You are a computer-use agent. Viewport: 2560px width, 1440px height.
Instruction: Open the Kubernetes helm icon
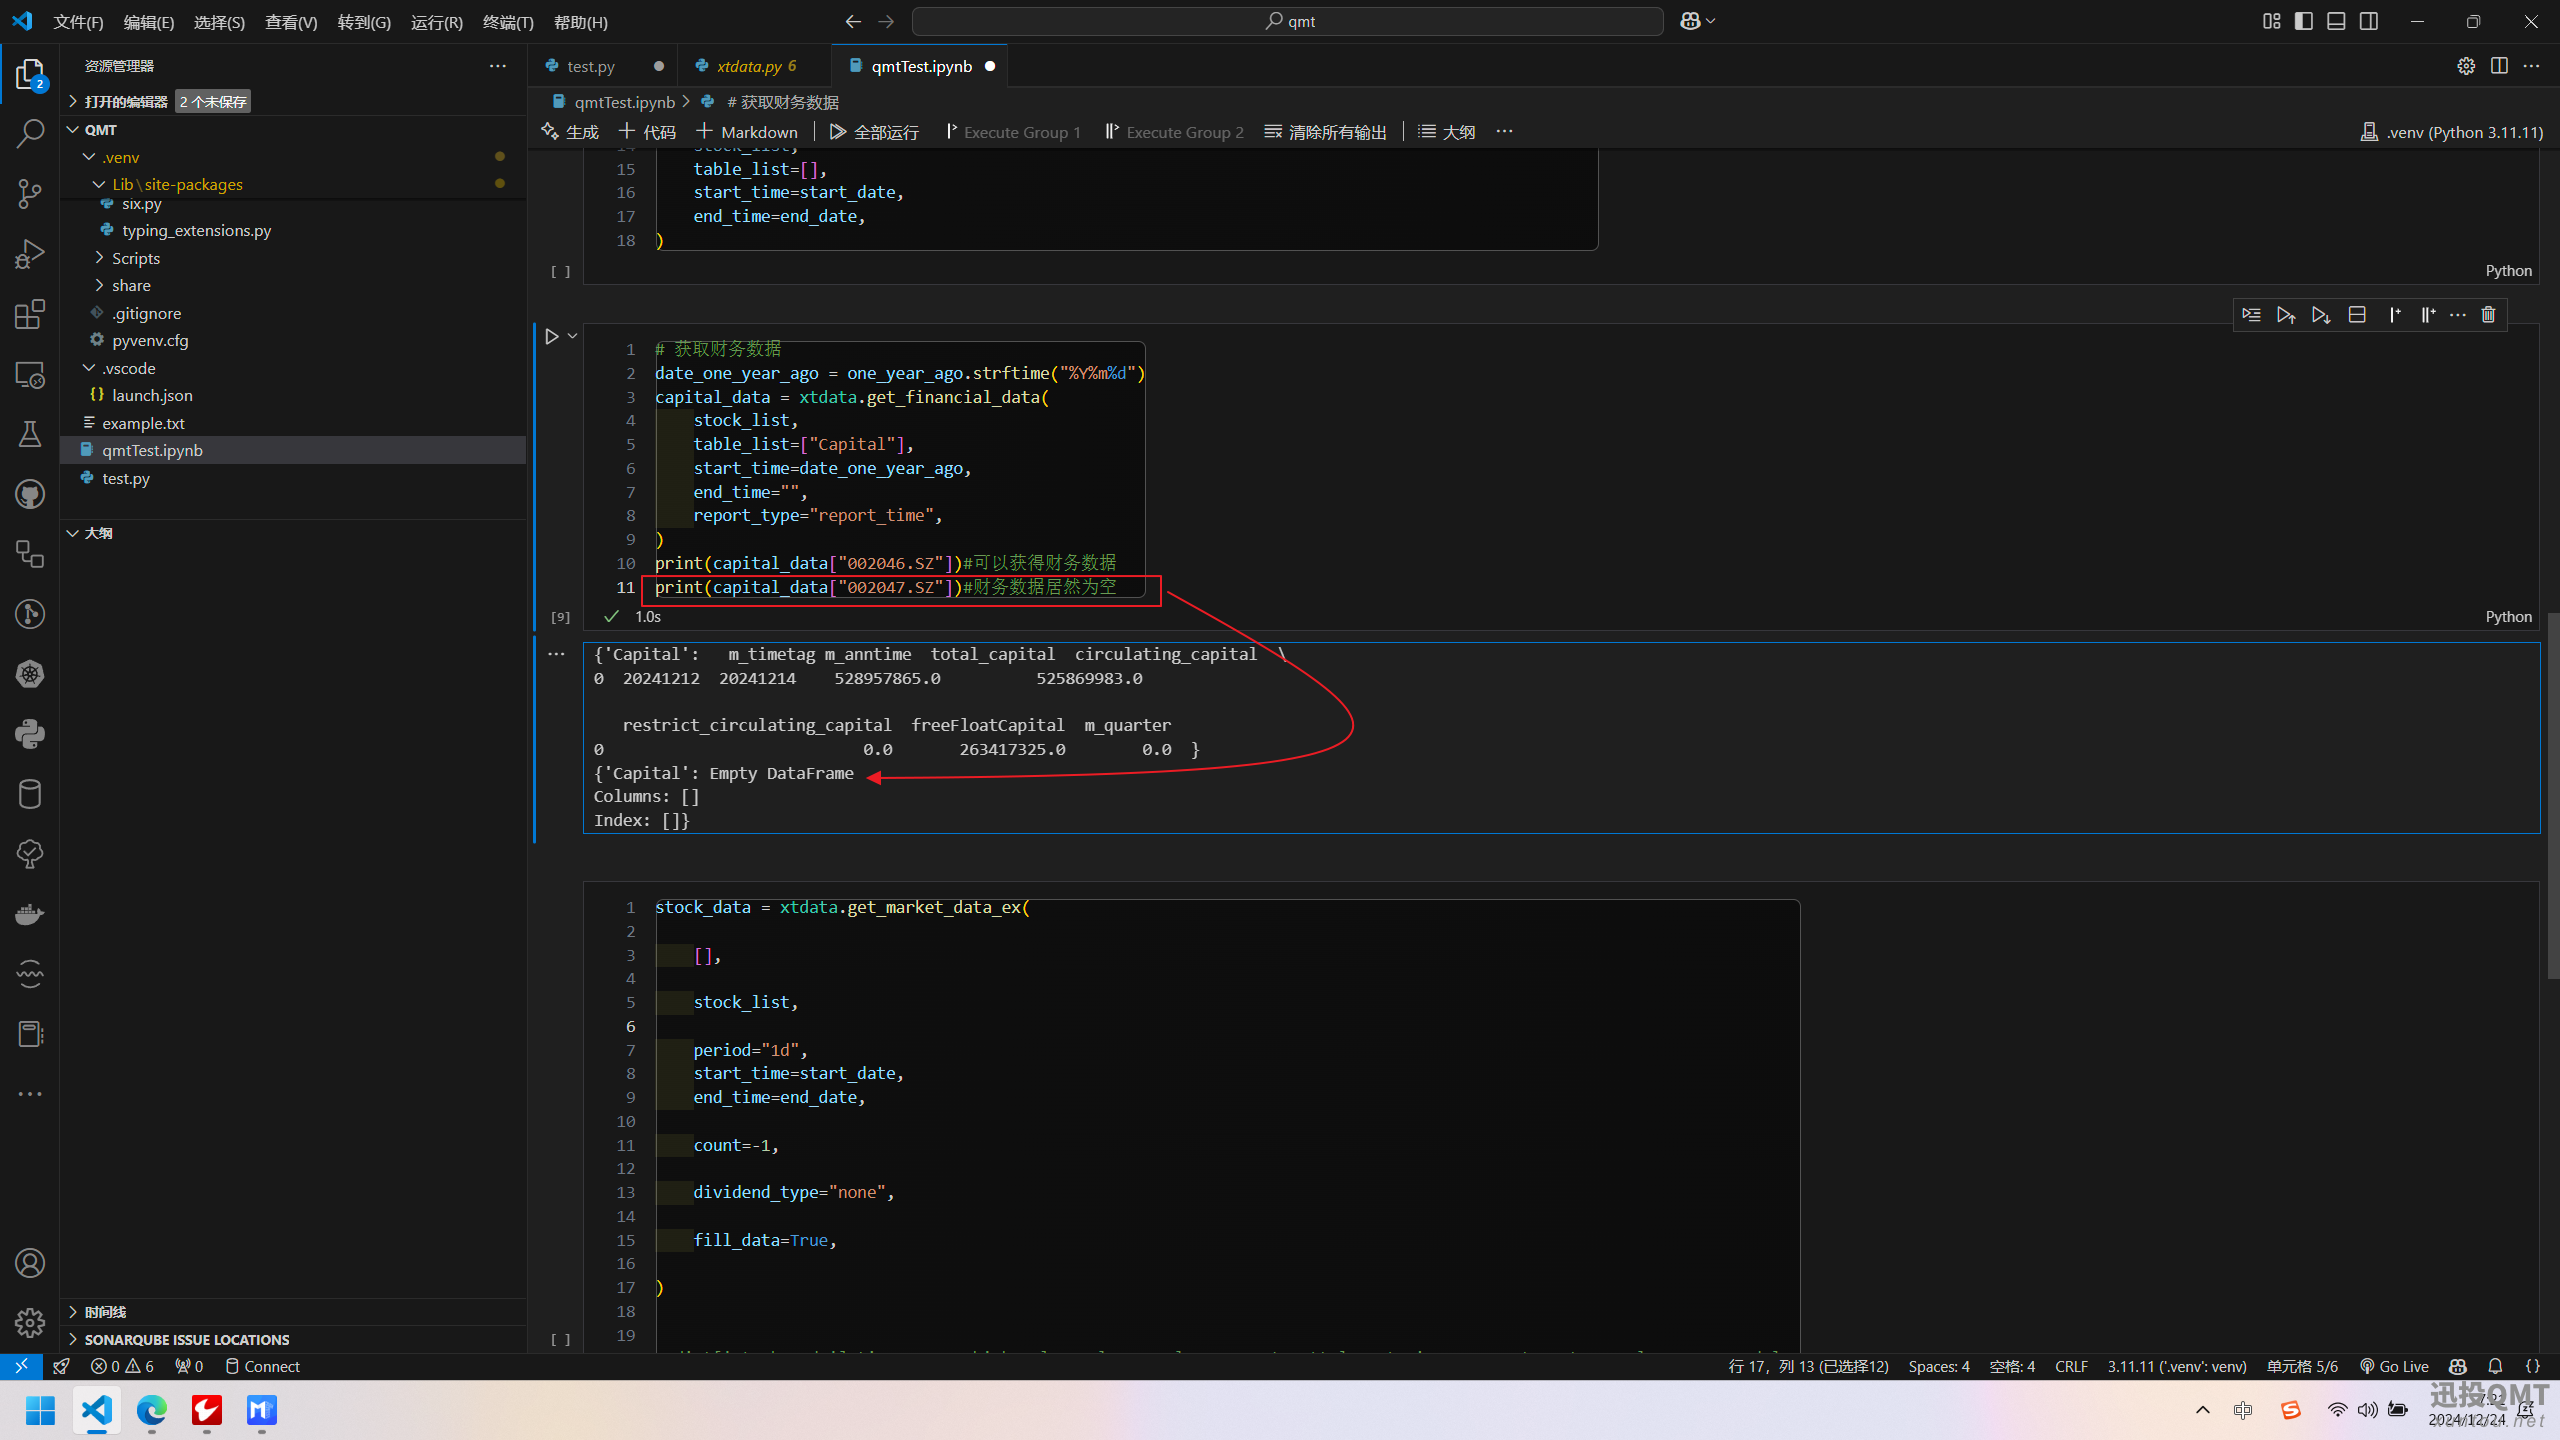30,674
